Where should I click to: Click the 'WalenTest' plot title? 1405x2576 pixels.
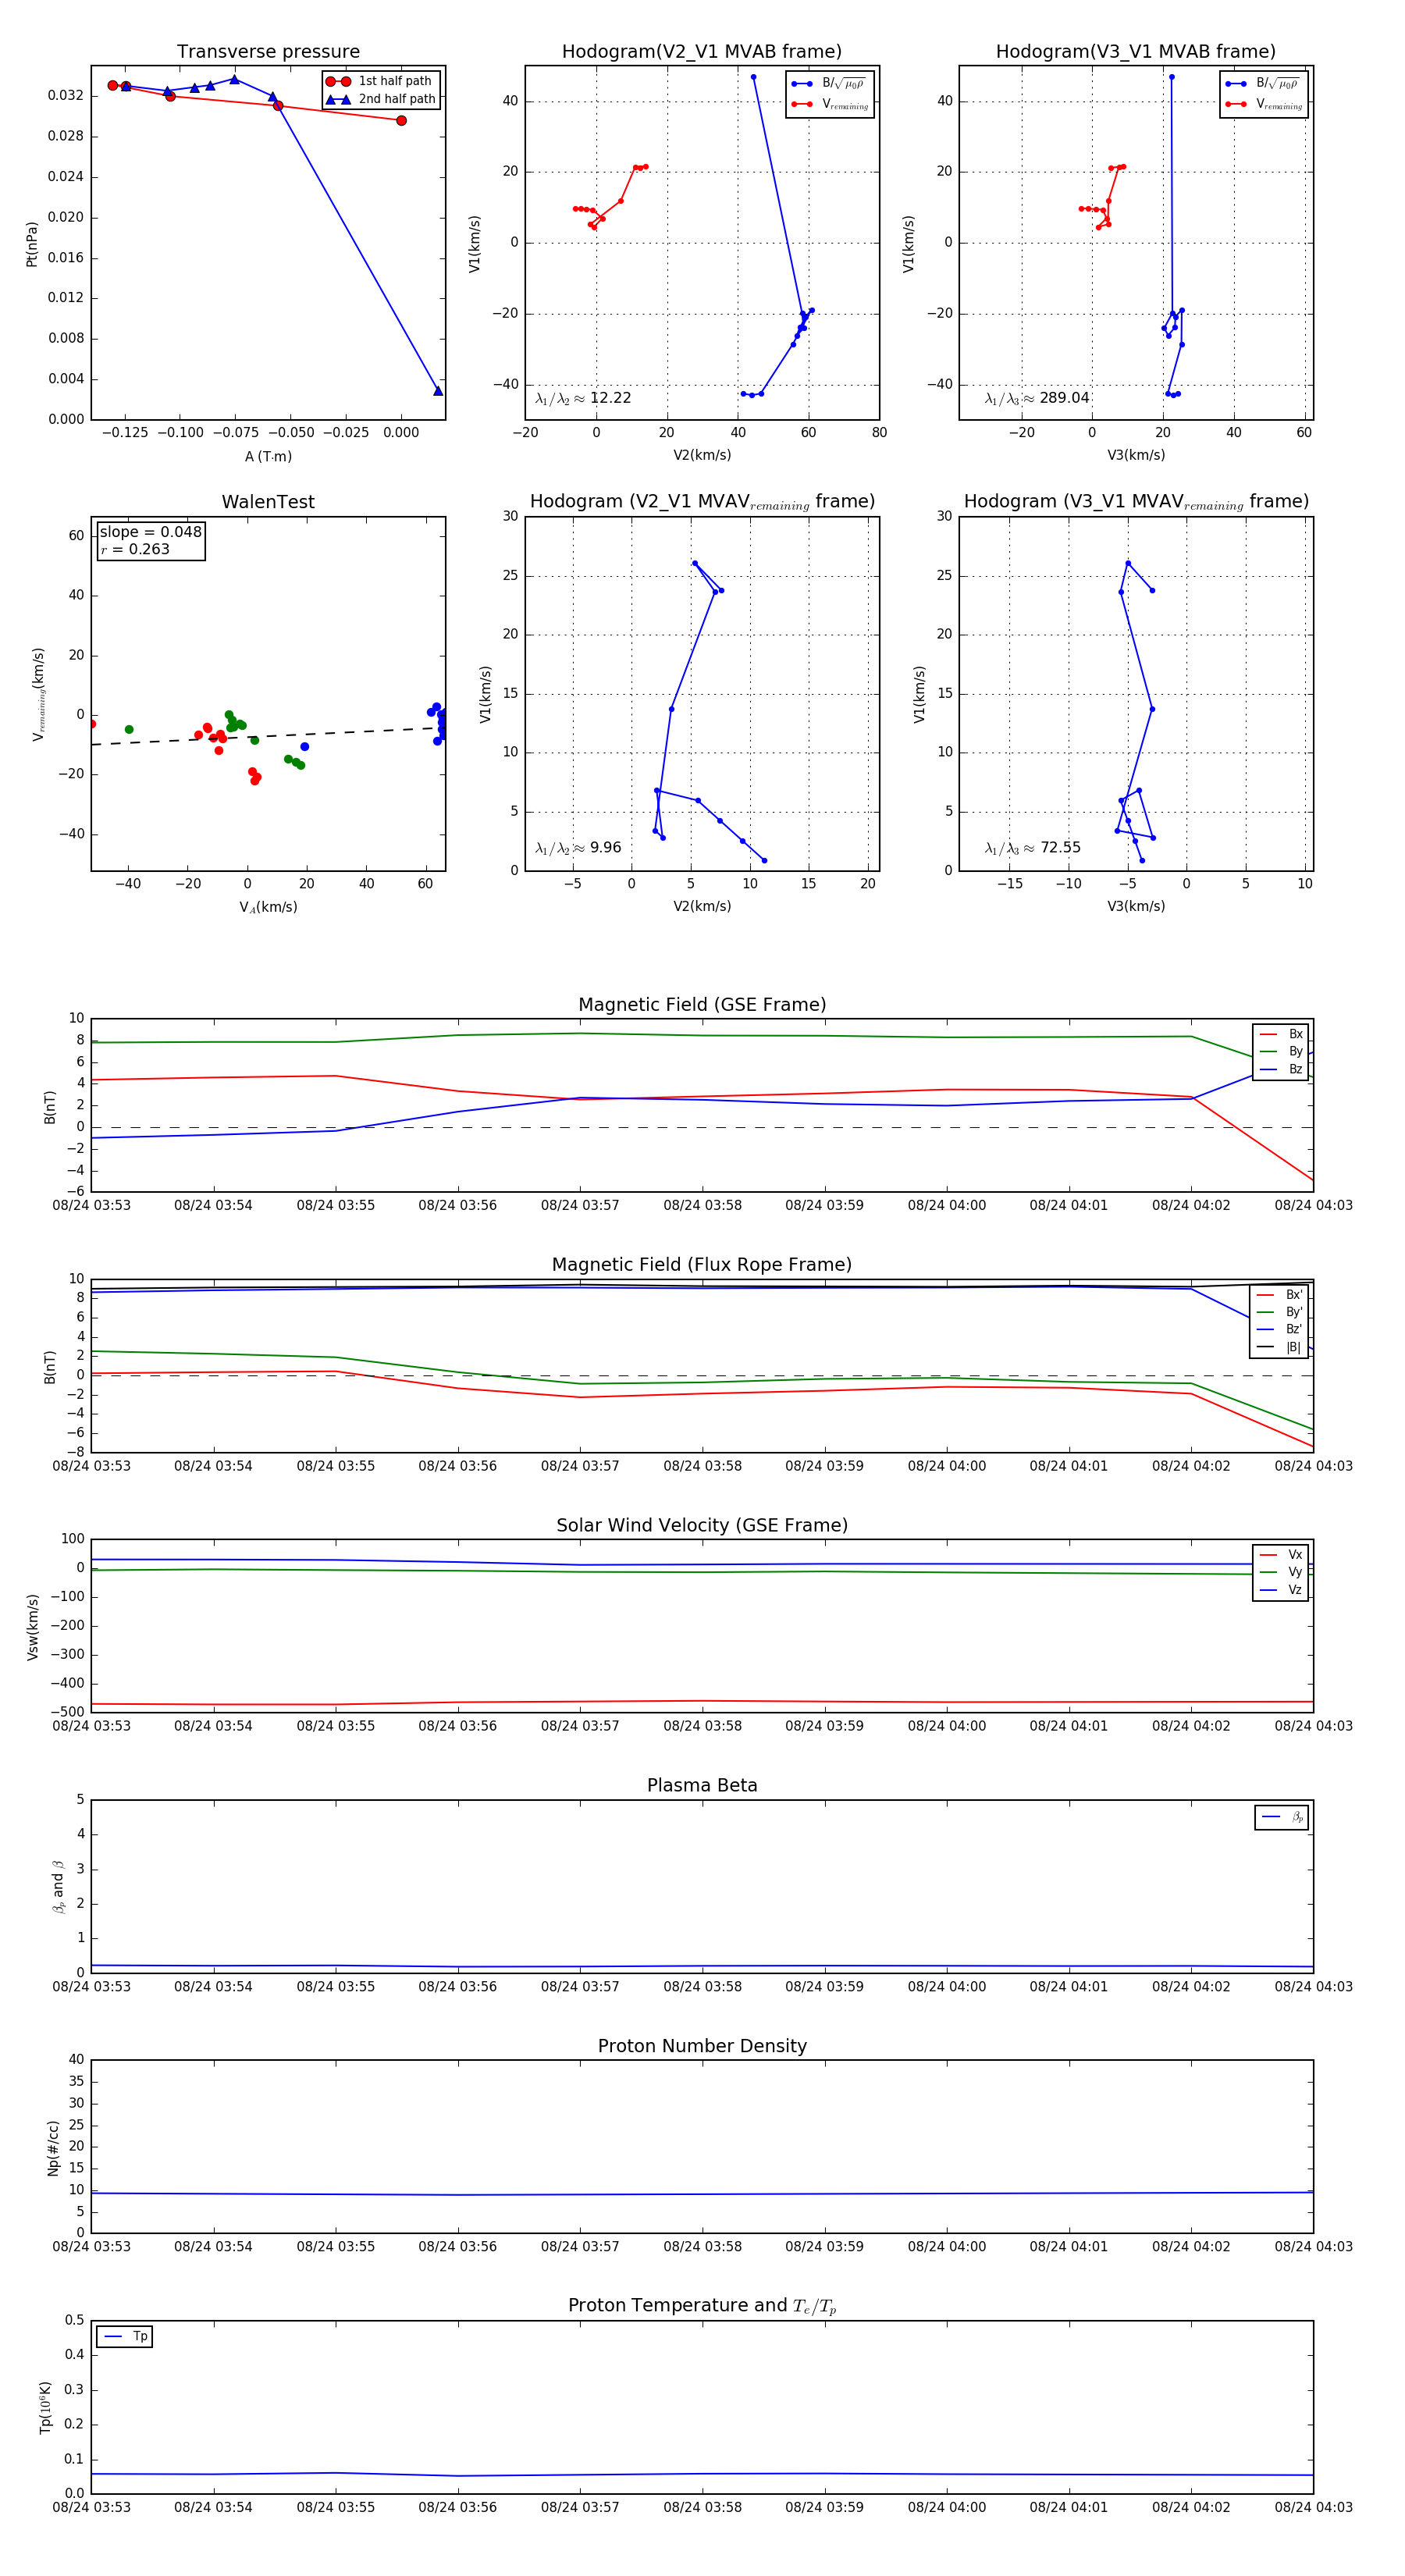[268, 502]
